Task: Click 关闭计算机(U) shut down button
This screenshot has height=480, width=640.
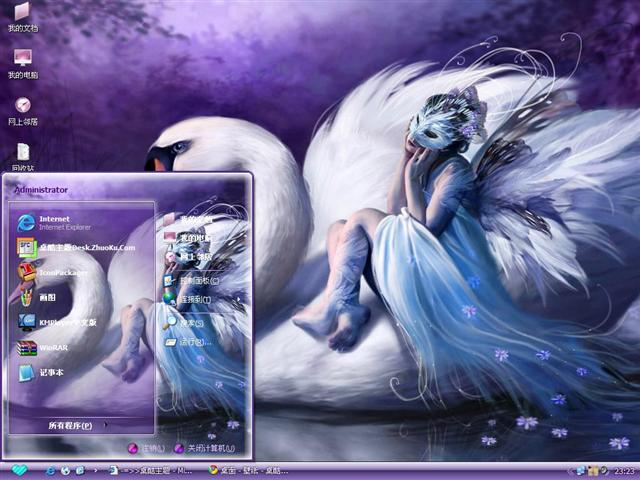Action: tap(204, 448)
